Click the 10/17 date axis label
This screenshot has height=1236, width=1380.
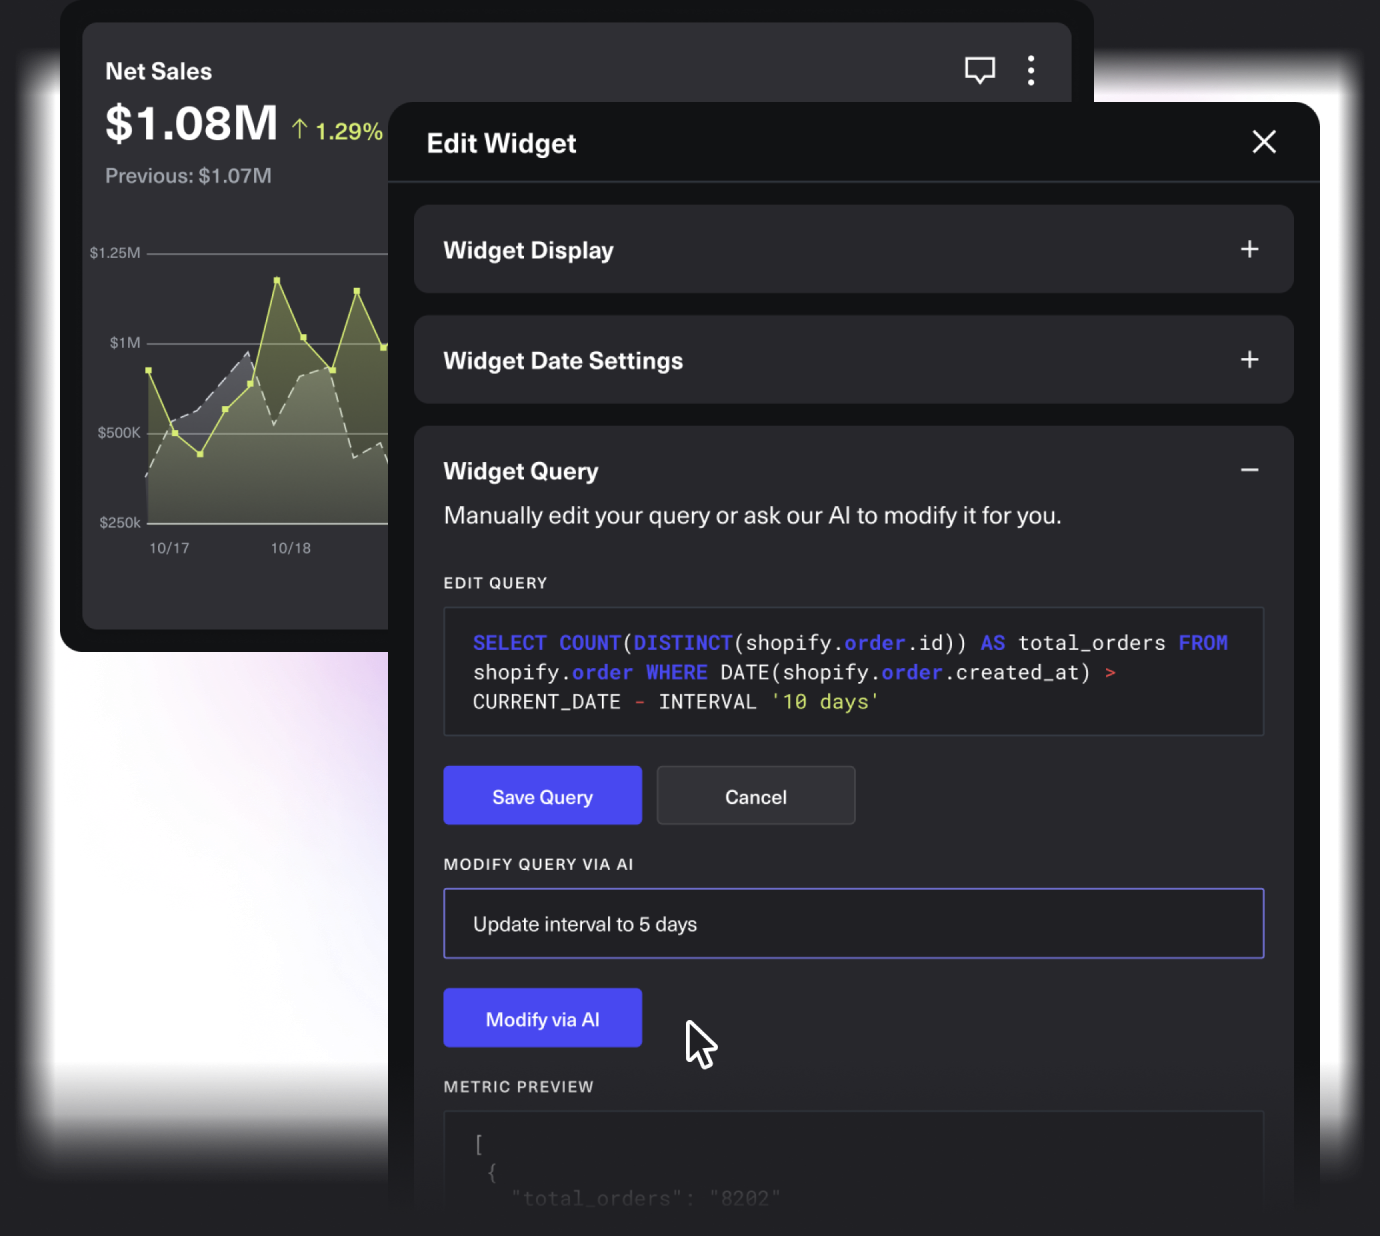(169, 548)
